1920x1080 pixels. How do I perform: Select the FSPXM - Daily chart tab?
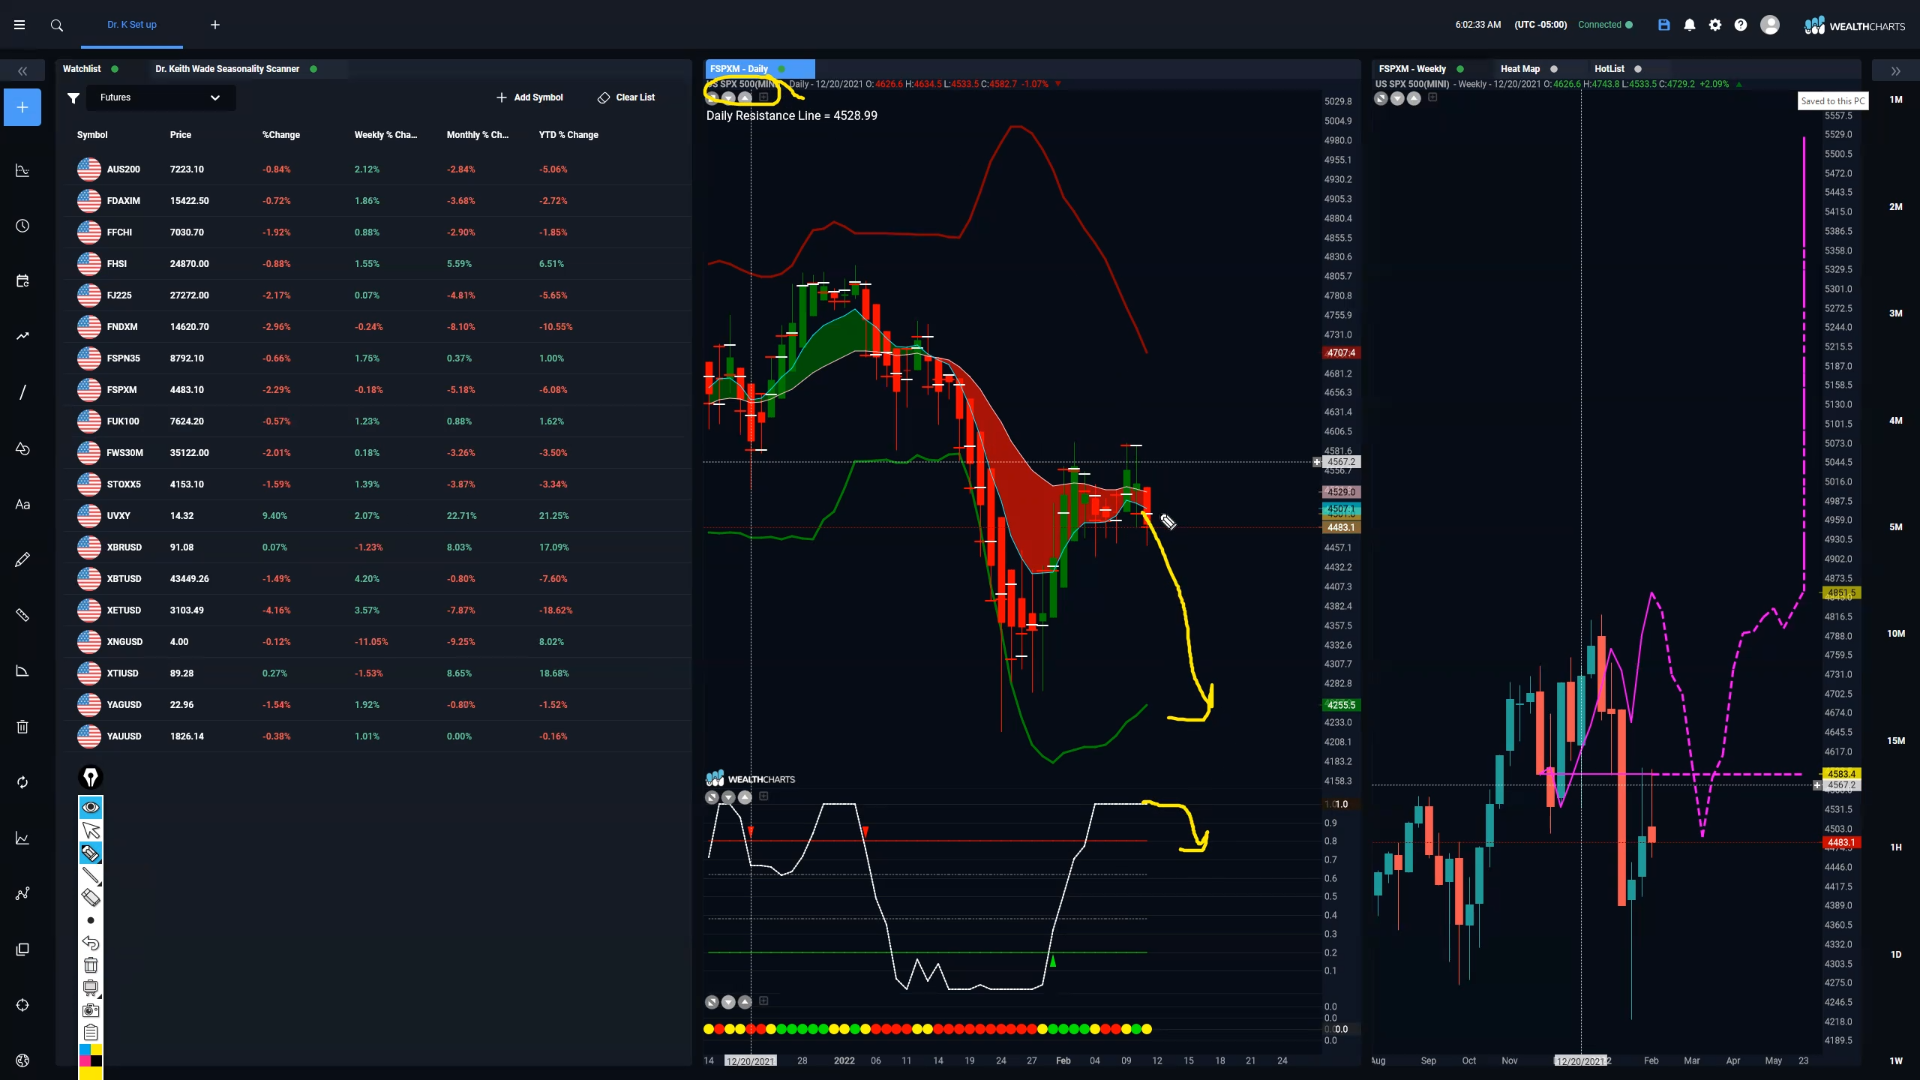tap(760, 69)
